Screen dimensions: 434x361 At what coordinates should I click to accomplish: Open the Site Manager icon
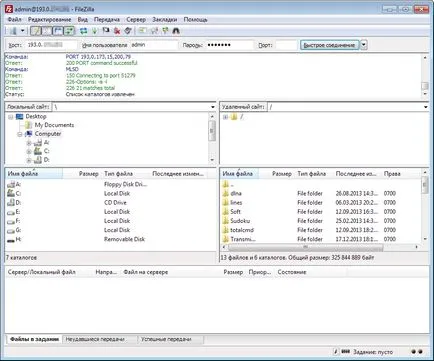13,31
